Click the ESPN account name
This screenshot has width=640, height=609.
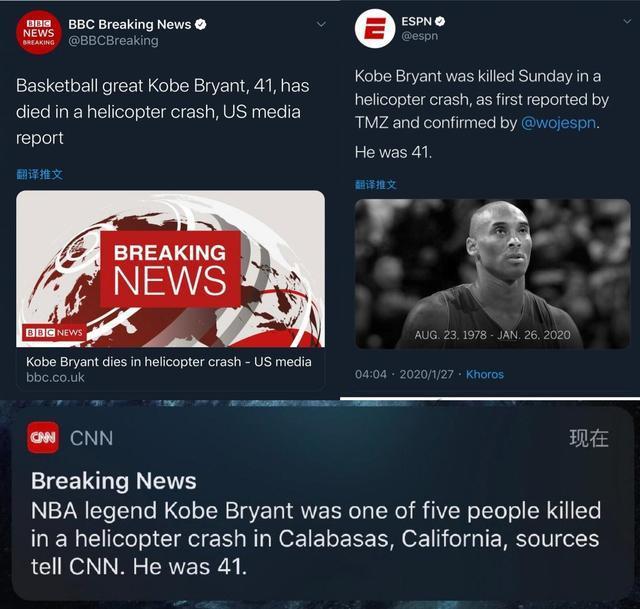pos(416,21)
